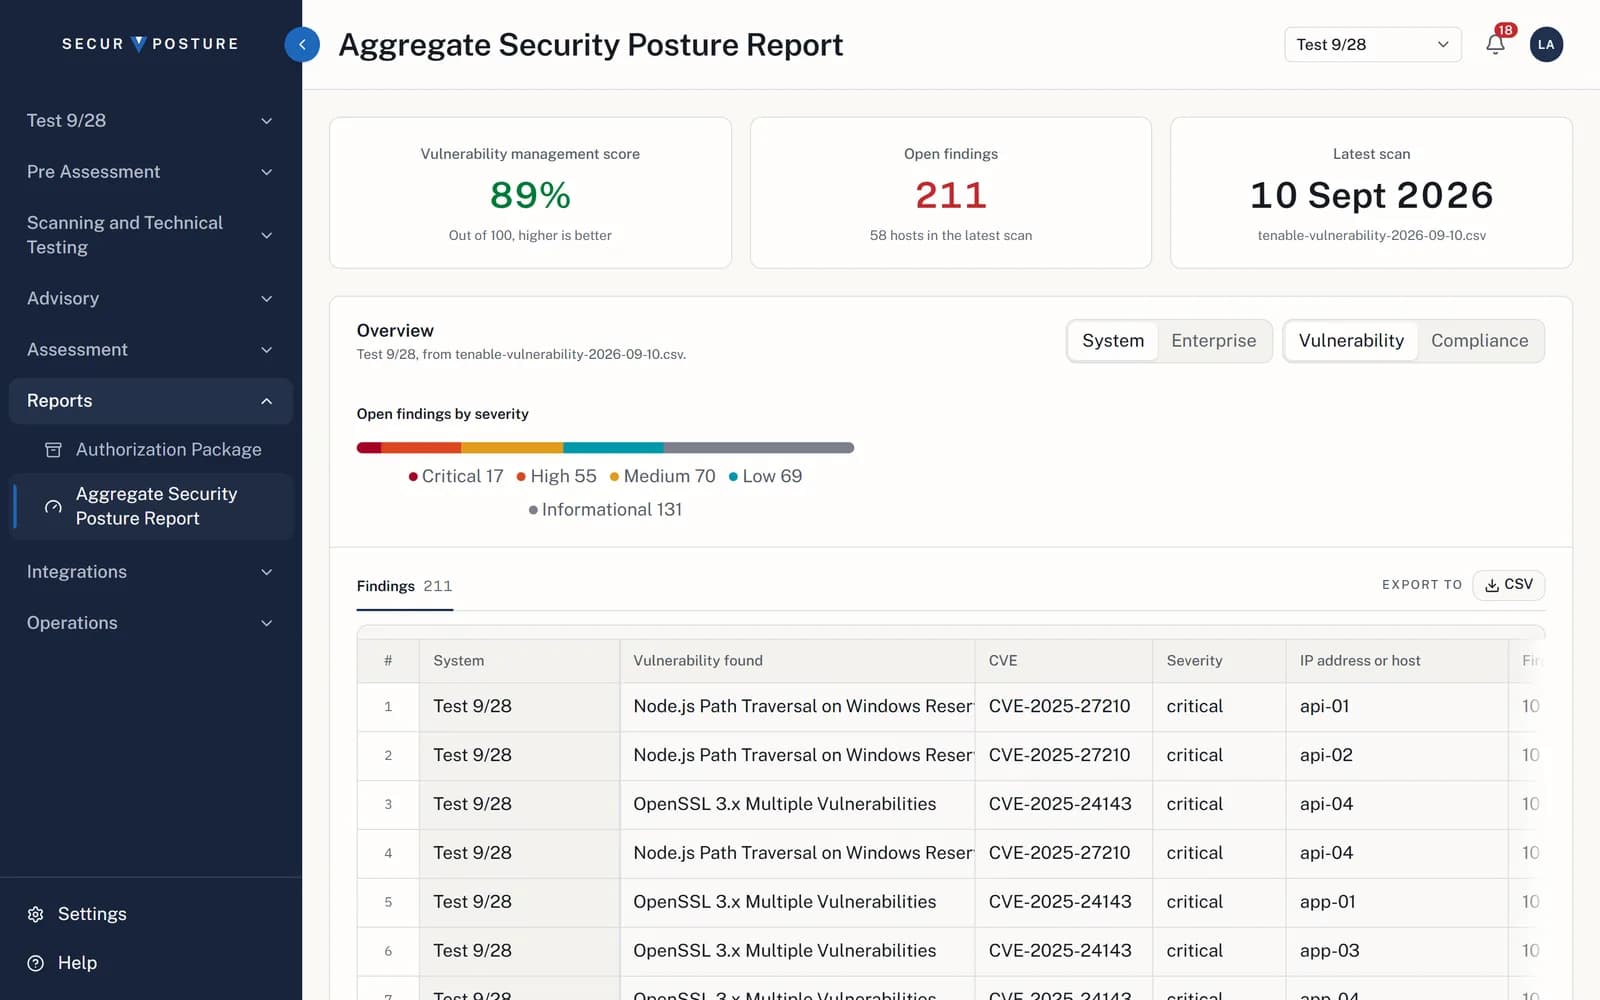Screen dimensions: 1600x1000
Task: Open notifications bell with 18 badge
Action: click(1495, 44)
